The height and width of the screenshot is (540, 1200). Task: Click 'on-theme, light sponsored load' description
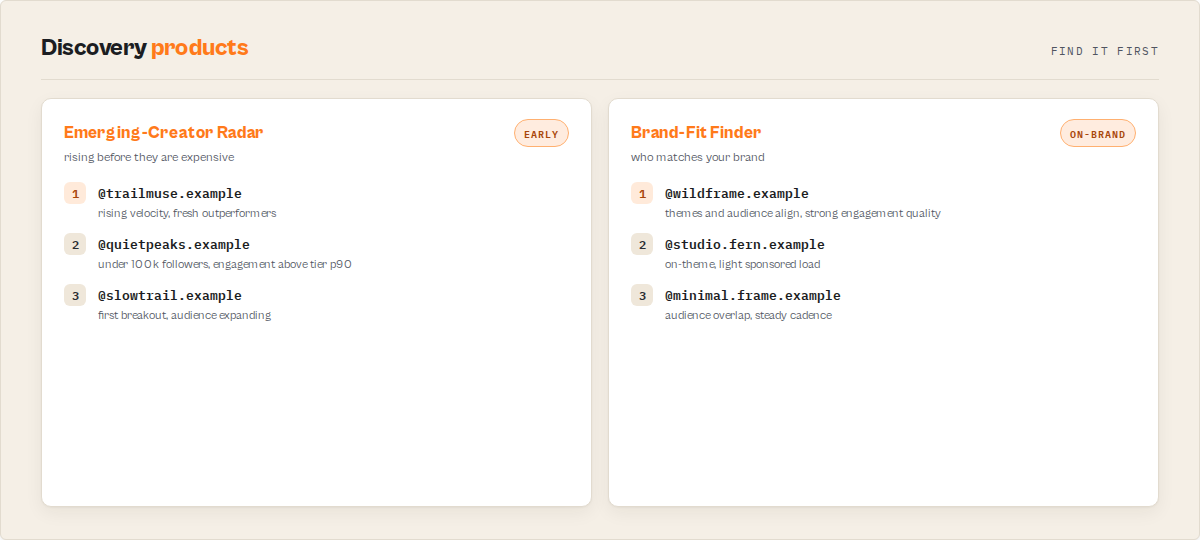coord(743,264)
